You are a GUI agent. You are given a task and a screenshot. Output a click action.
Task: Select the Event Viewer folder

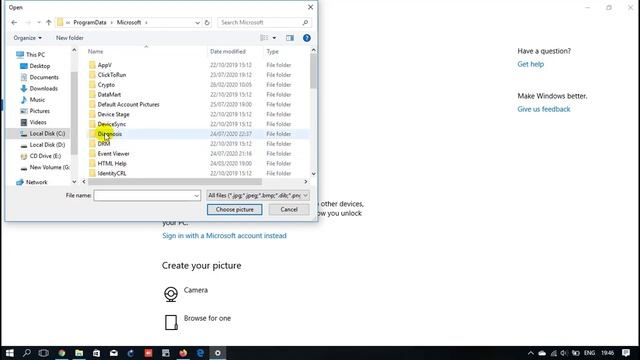coord(113,154)
